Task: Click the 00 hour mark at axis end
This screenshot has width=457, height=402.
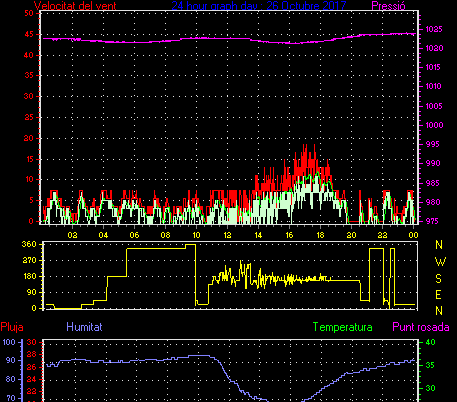Action: (x=413, y=235)
